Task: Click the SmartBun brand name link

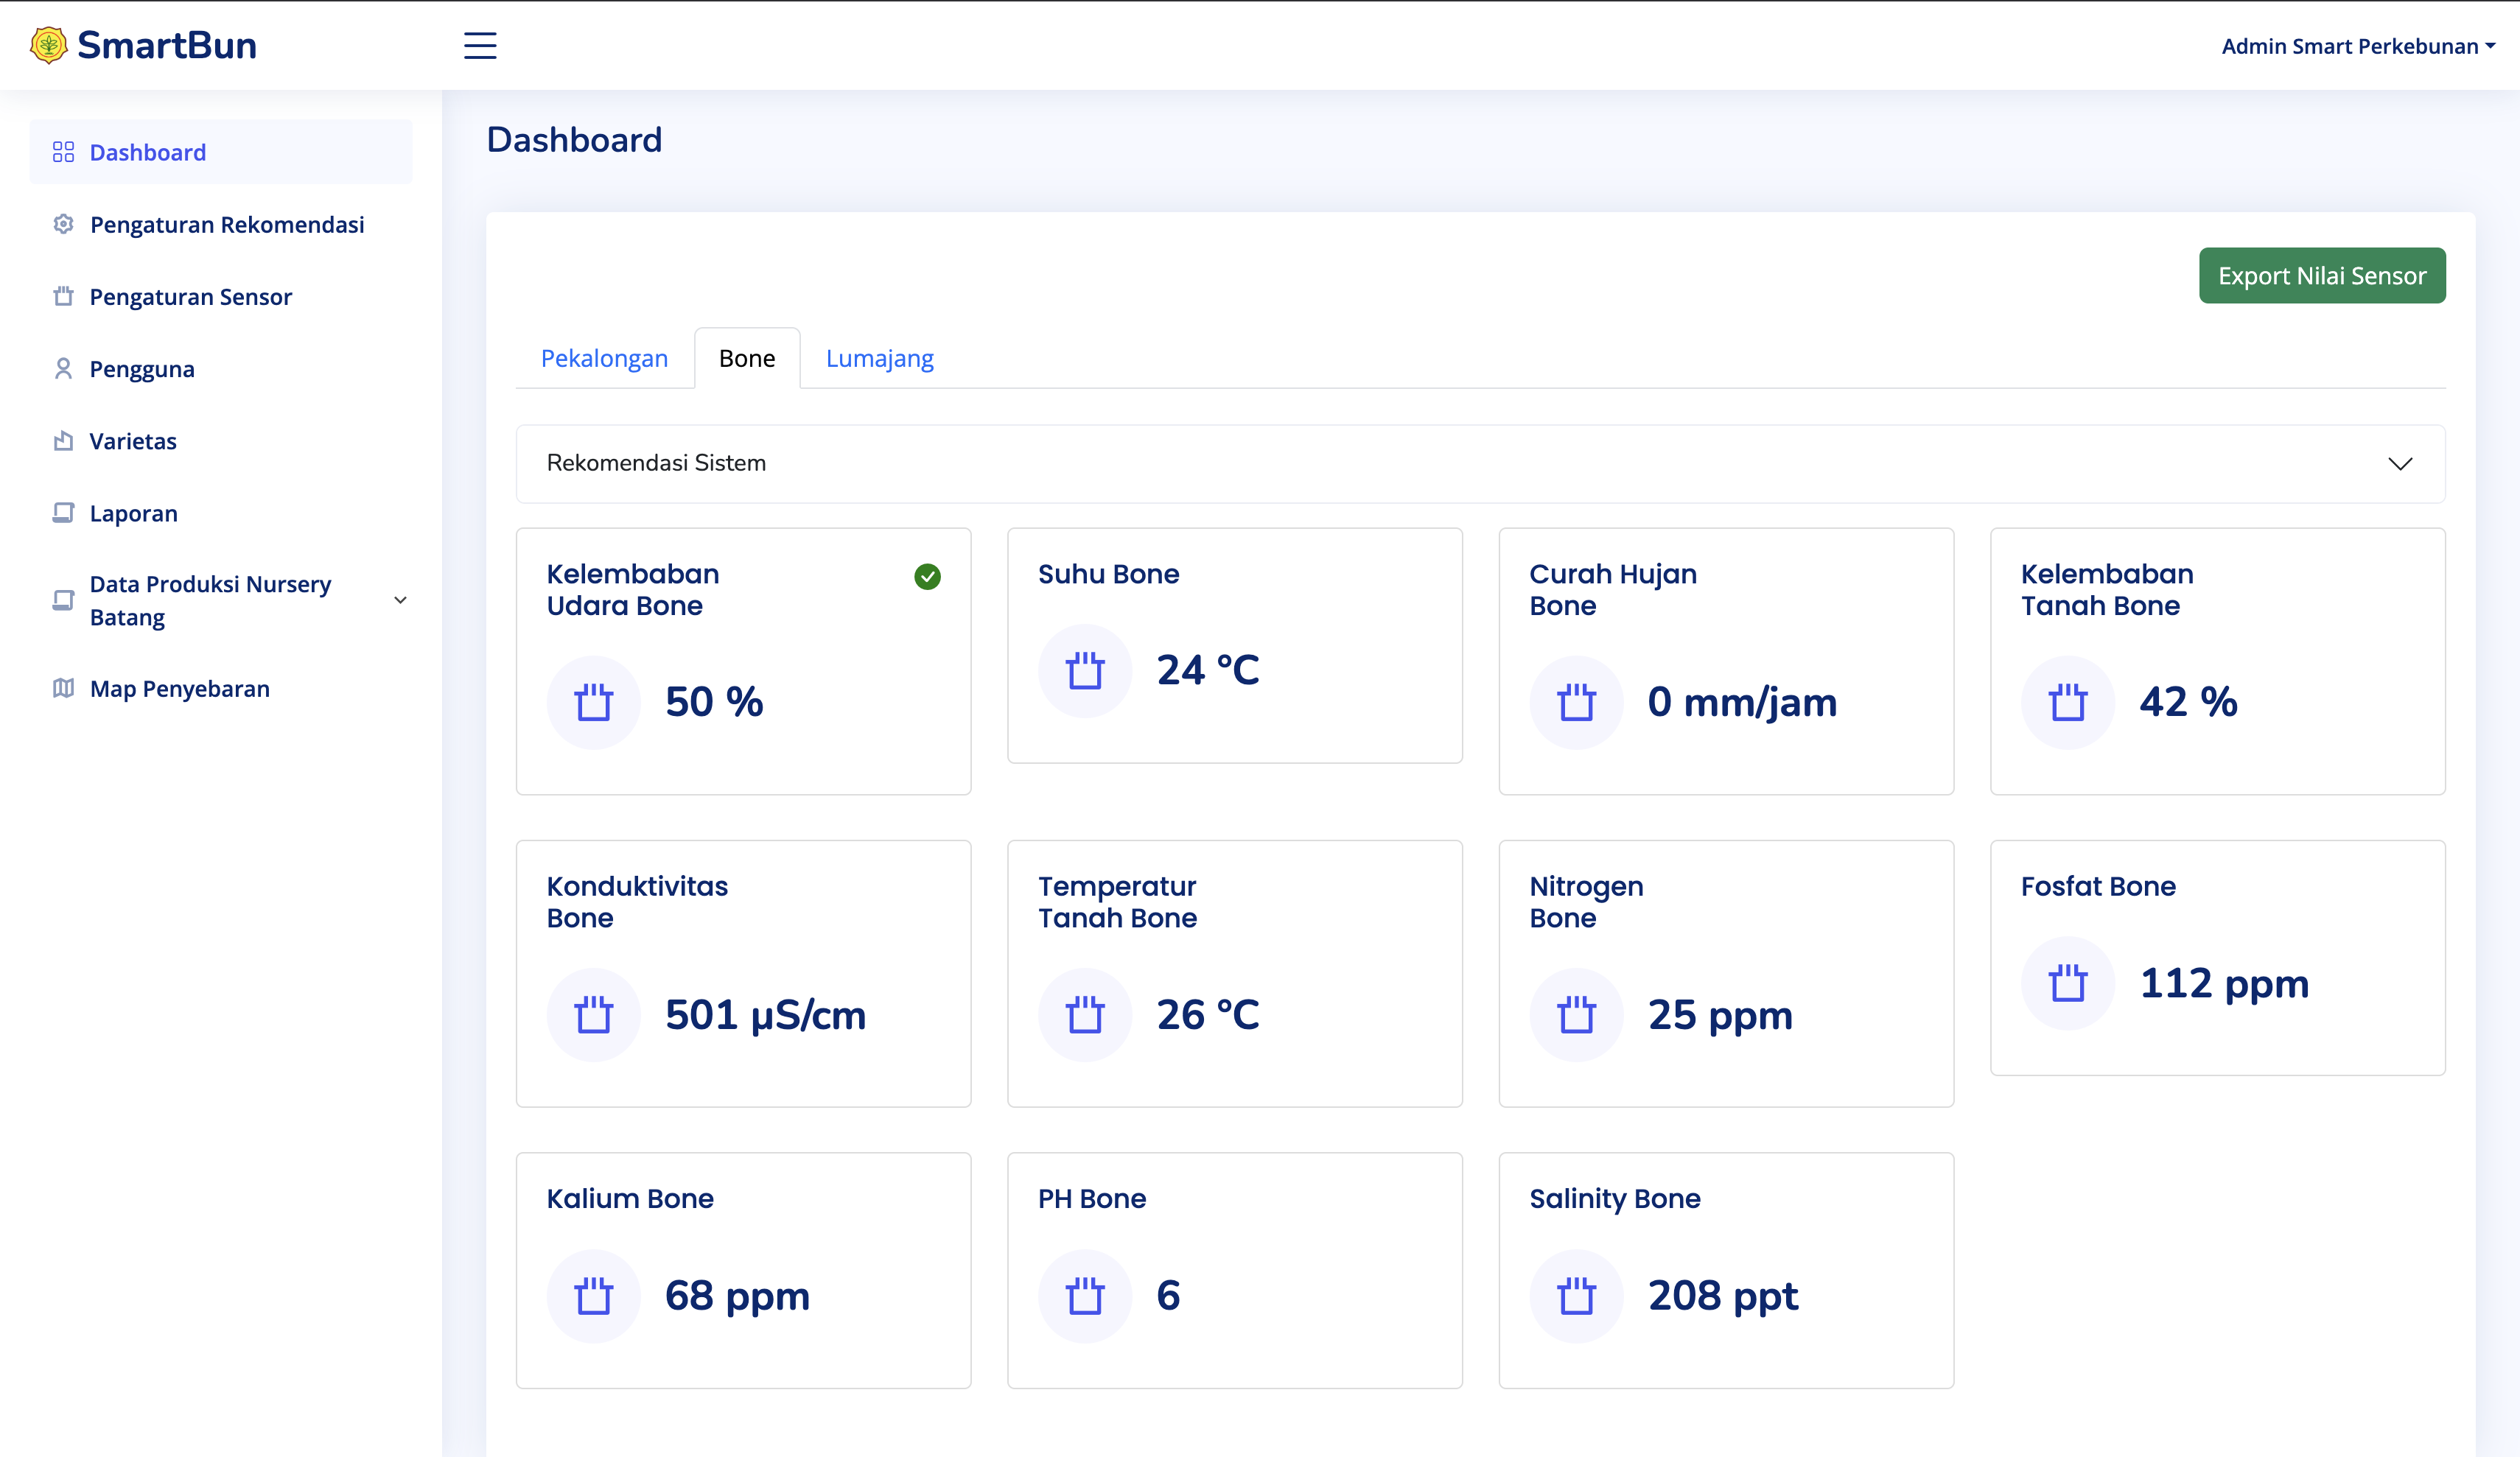Action: (x=167, y=45)
